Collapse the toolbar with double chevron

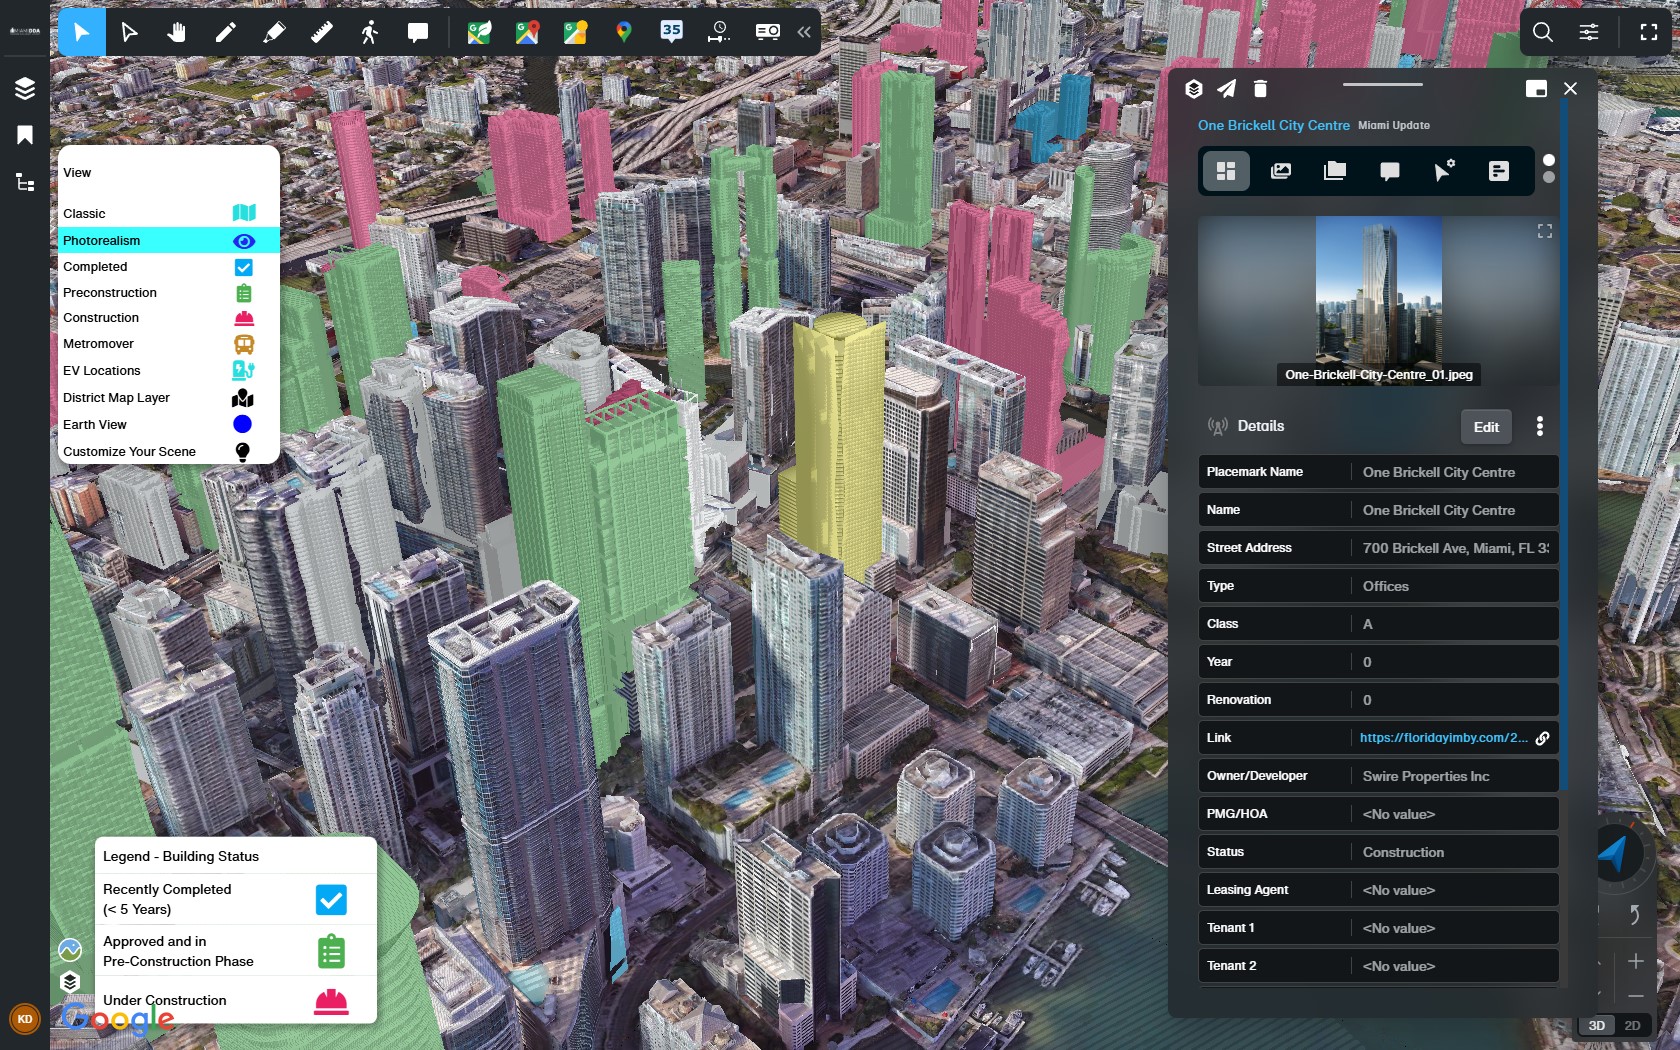(804, 32)
